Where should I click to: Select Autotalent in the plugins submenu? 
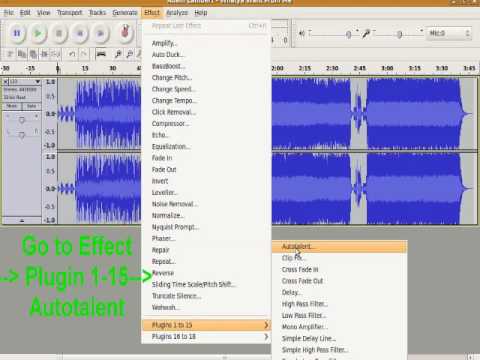point(339,247)
